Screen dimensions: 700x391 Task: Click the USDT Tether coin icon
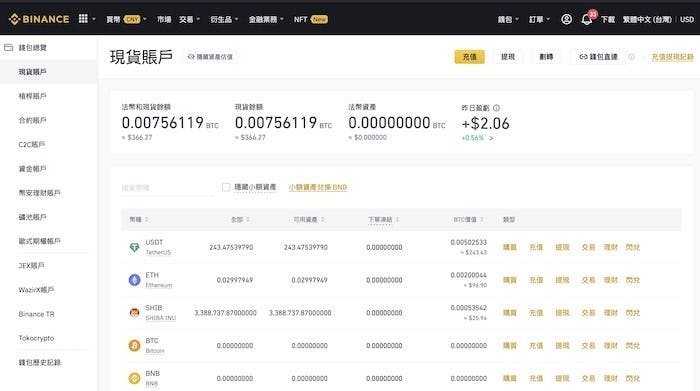(134, 247)
